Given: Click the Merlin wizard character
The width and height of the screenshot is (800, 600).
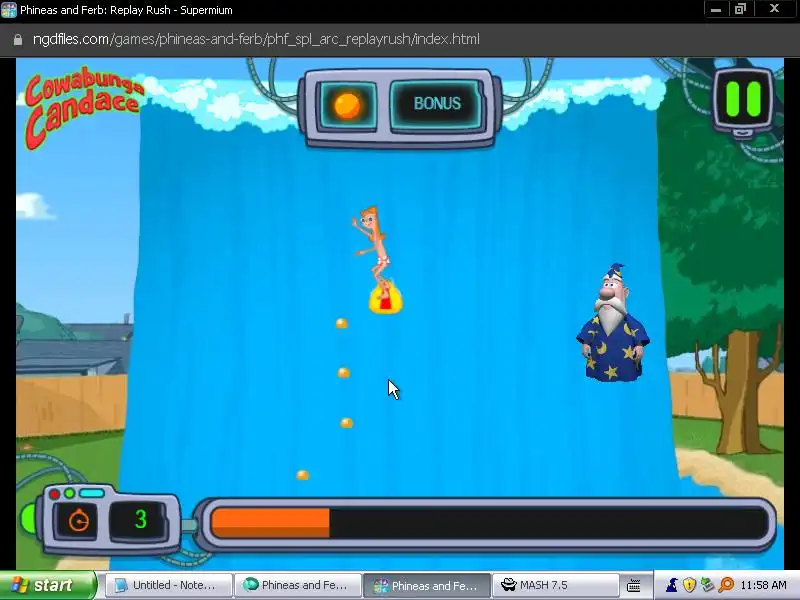Looking at the screenshot, I should 612,323.
